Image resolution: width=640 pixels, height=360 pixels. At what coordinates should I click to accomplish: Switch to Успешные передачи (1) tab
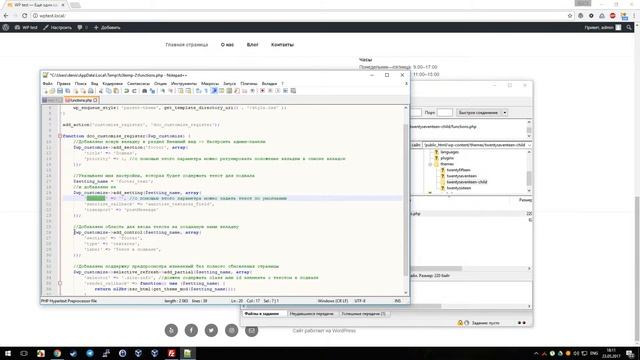pyautogui.click(x=363, y=314)
